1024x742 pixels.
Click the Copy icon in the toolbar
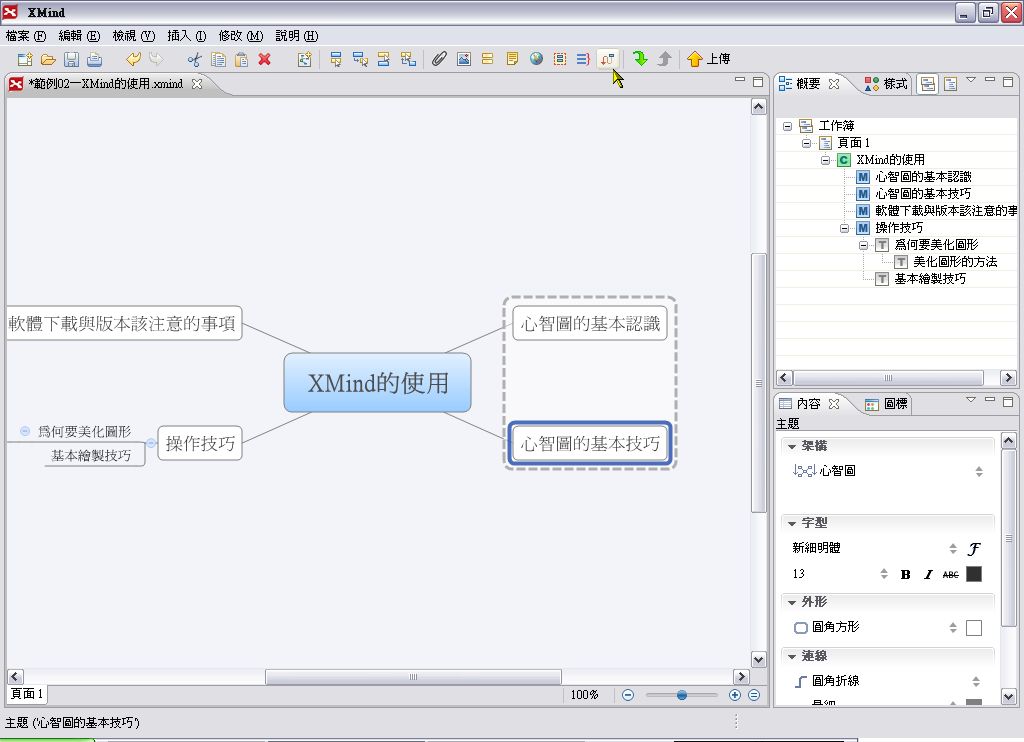pyautogui.click(x=218, y=59)
